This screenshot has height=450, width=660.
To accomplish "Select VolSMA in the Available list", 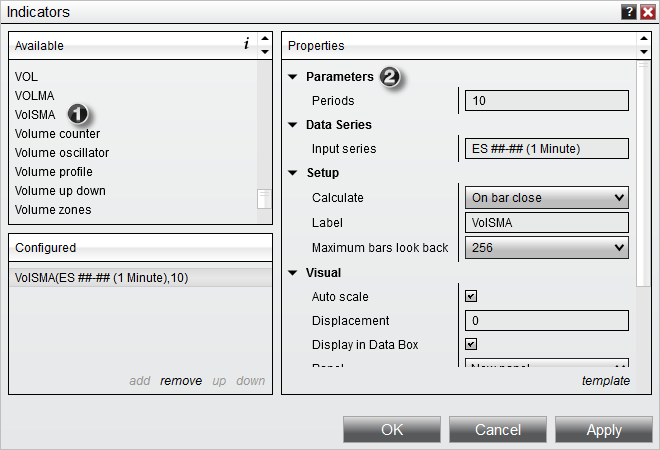I will [x=35, y=115].
